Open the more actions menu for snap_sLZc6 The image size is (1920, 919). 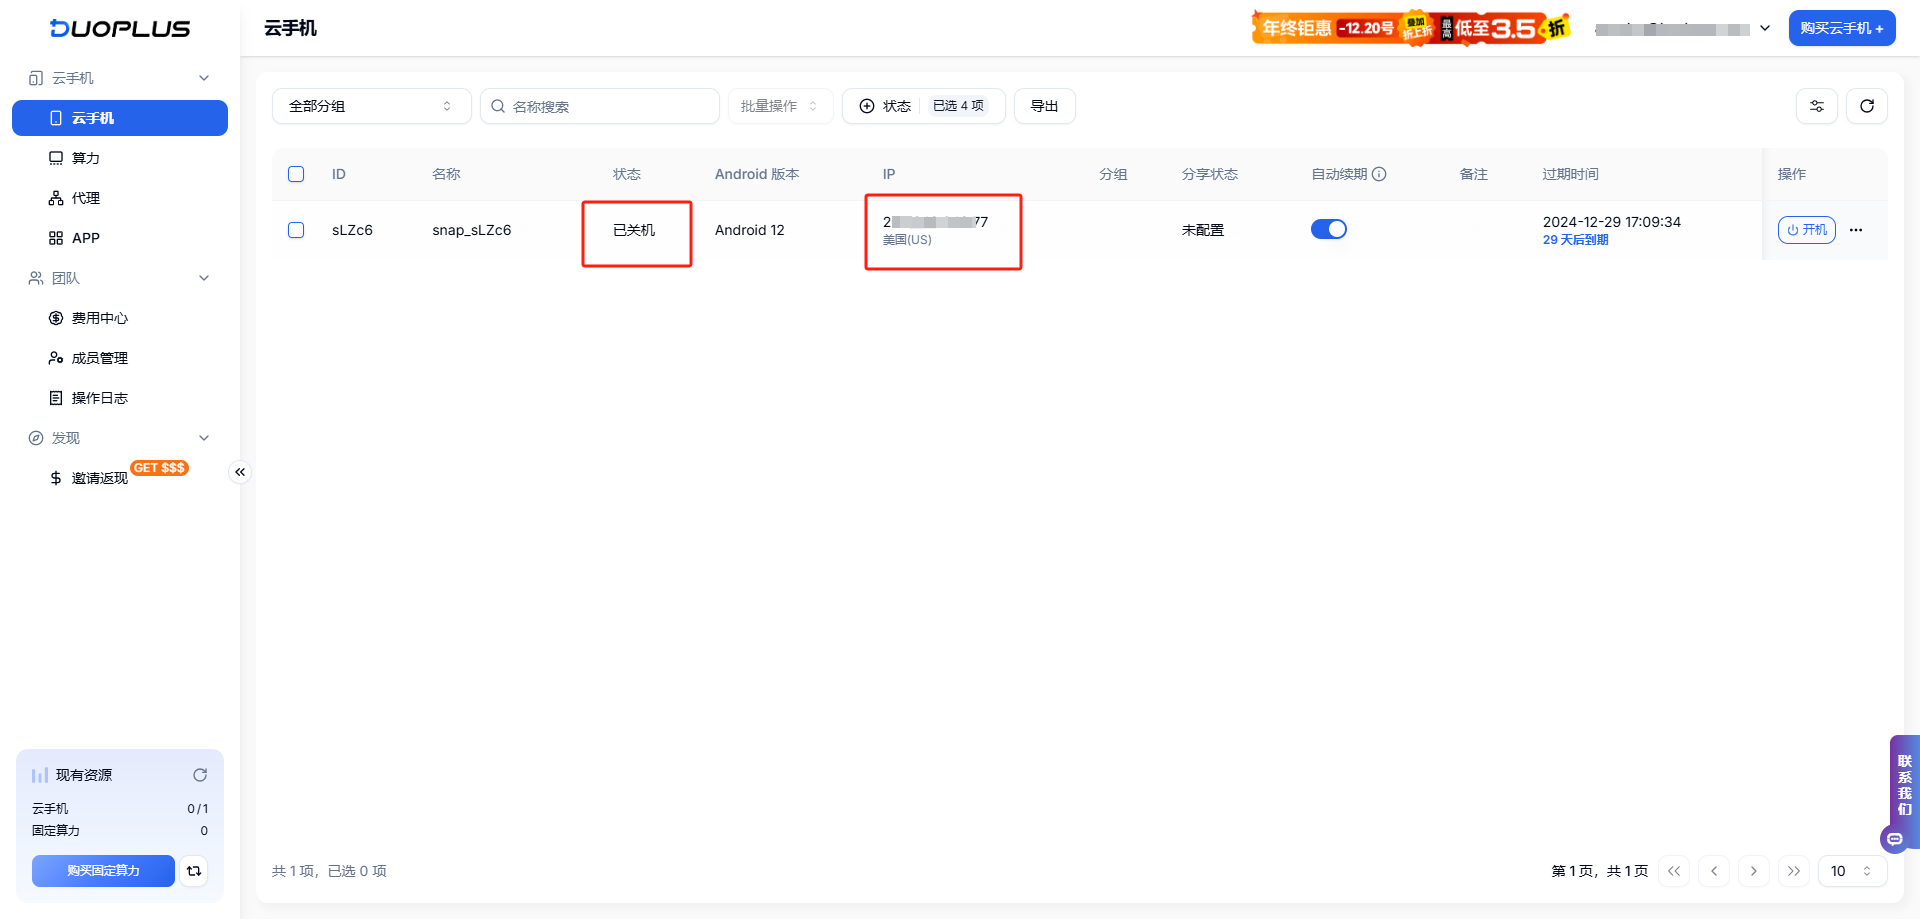1857,230
